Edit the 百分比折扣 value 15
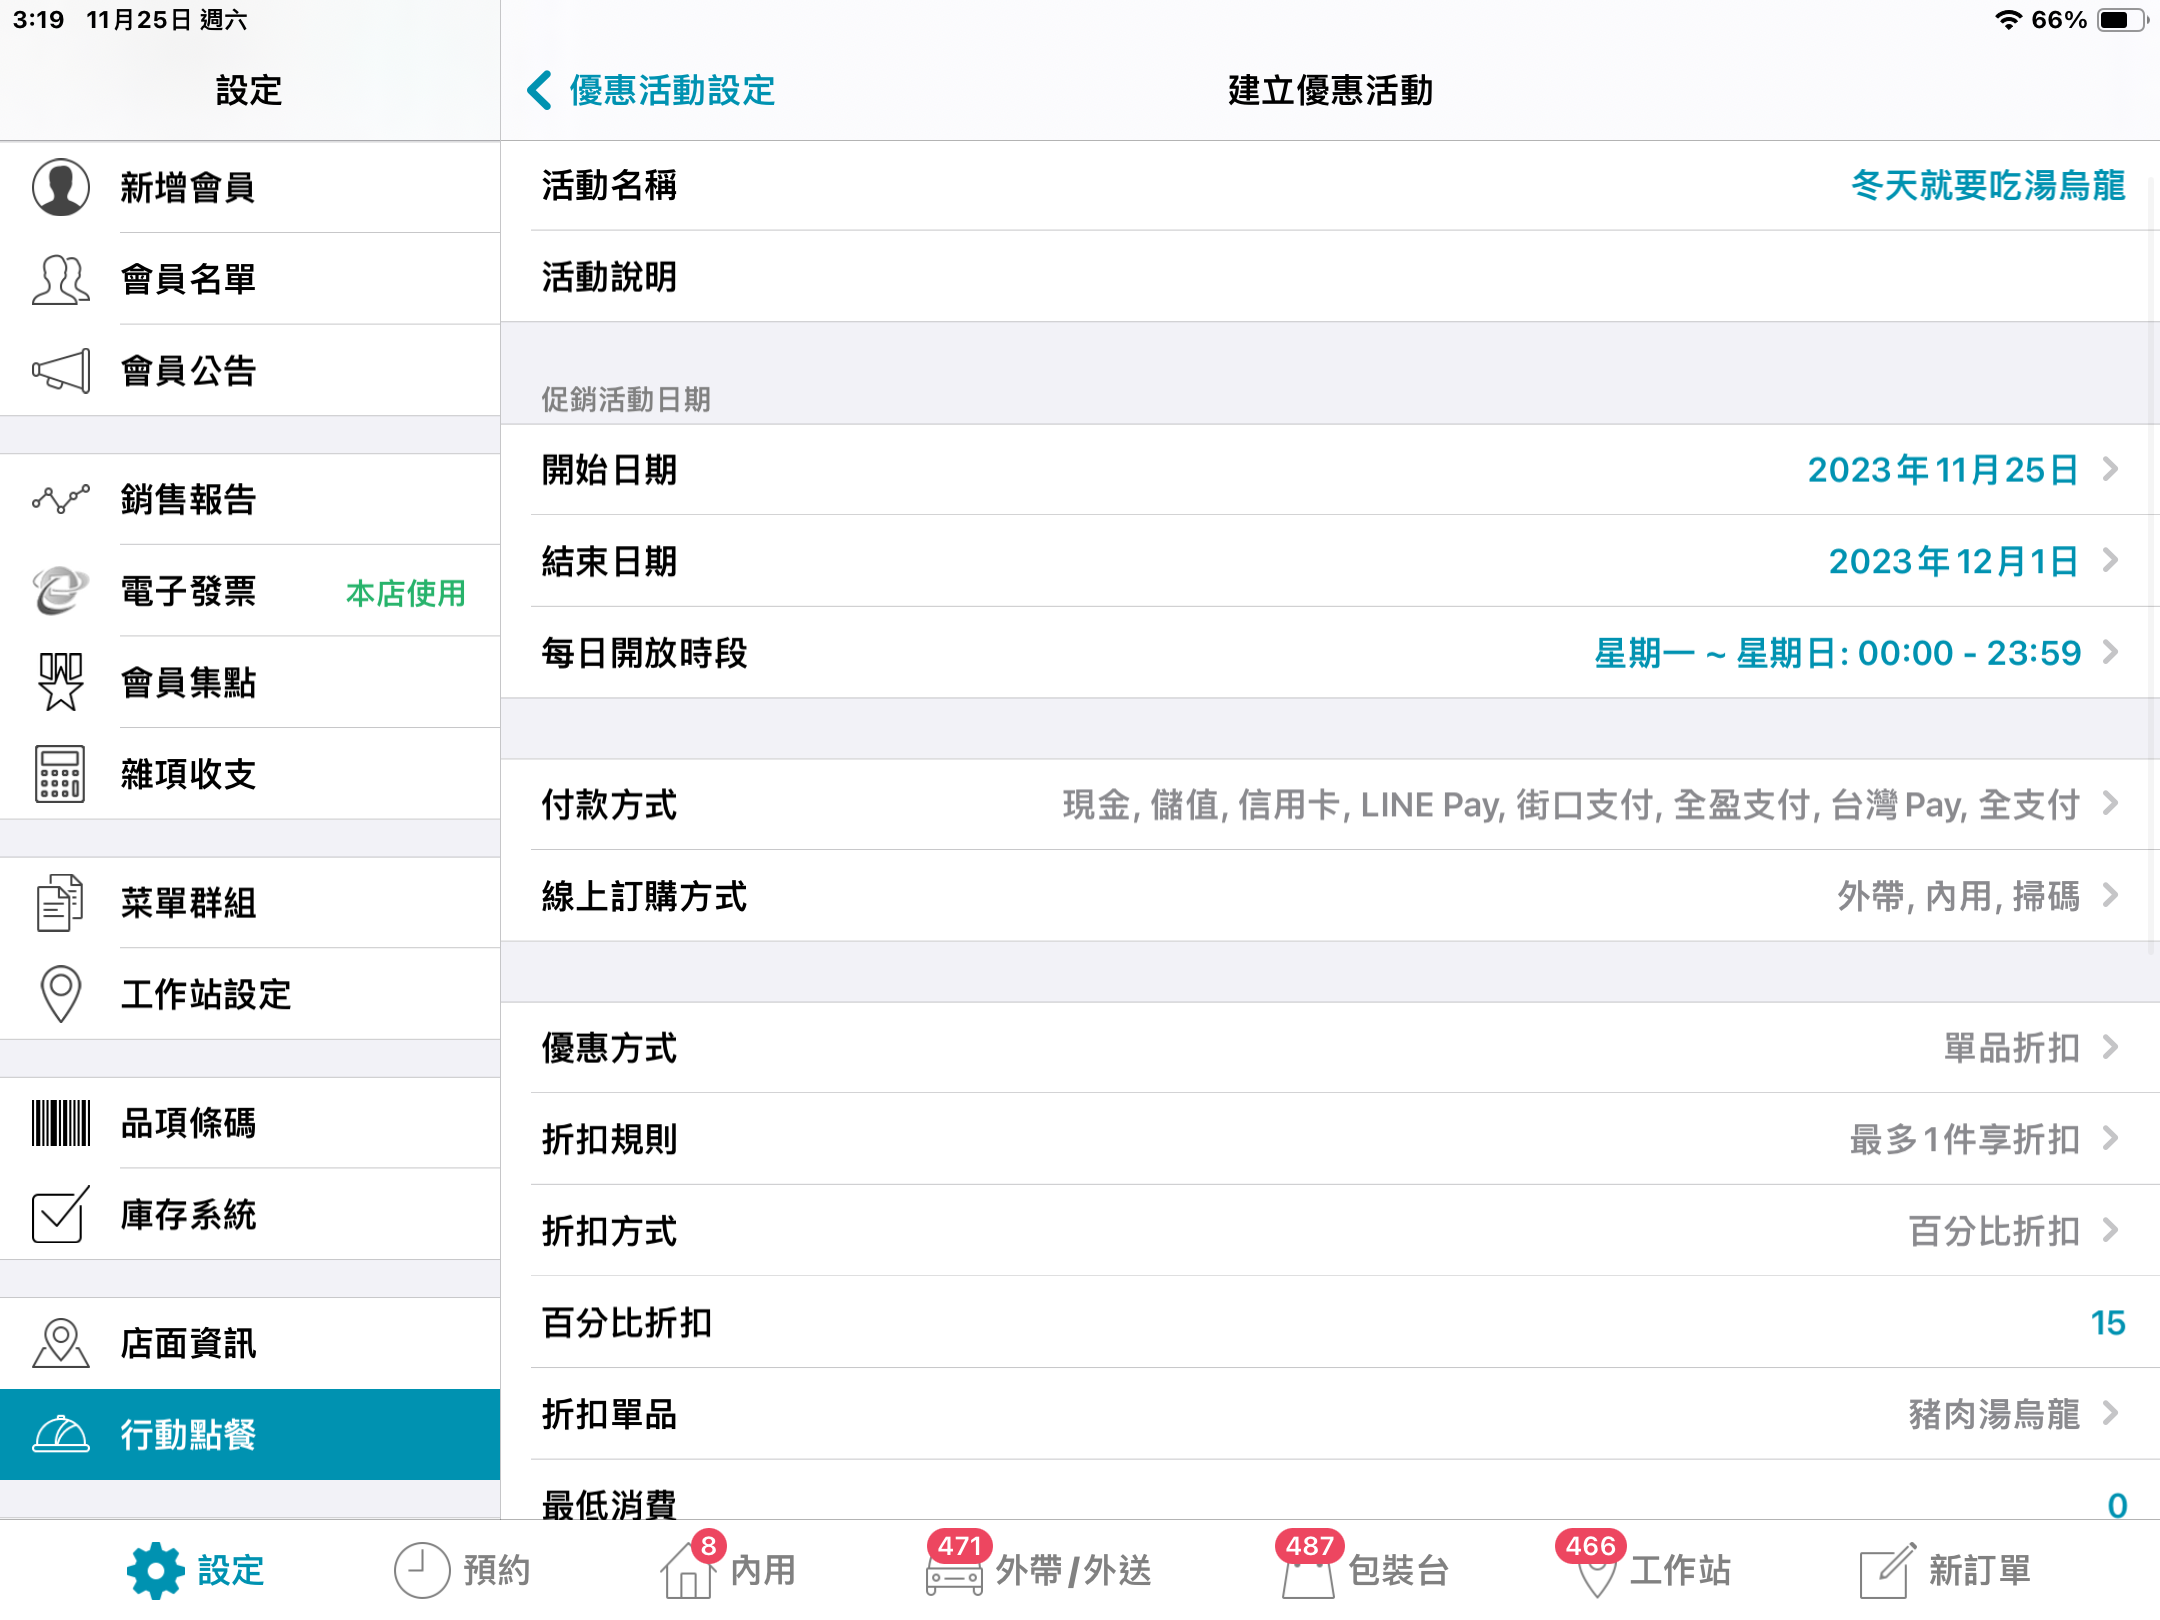2160x1620 pixels. pos(2108,1323)
